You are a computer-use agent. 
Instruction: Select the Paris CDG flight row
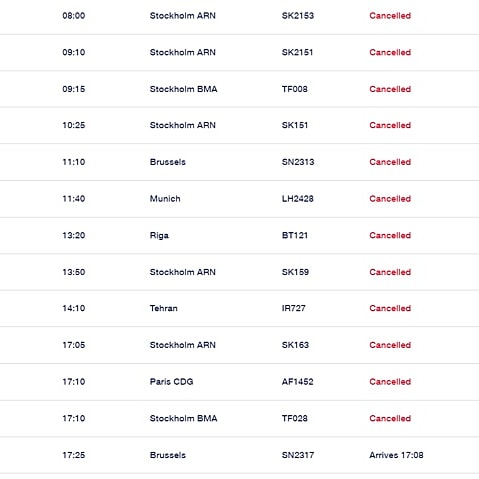point(239,382)
